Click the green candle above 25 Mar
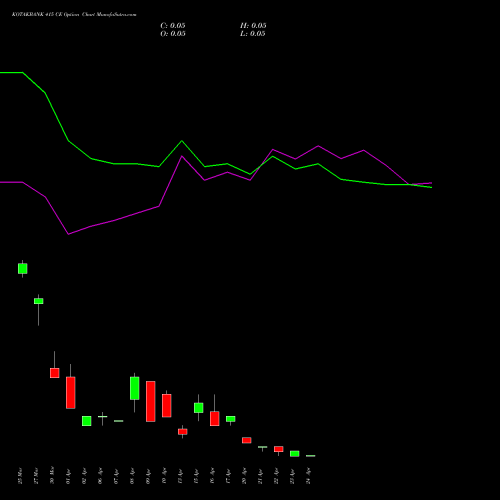 point(23,269)
